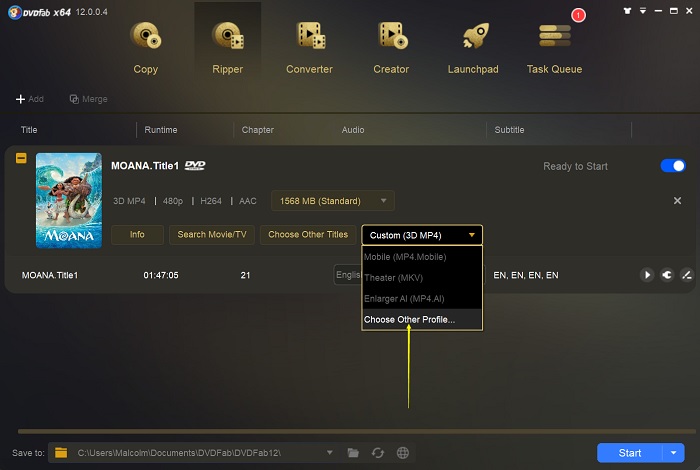The height and width of the screenshot is (470, 700).
Task: Click the refresh path icon
Action: point(378,453)
